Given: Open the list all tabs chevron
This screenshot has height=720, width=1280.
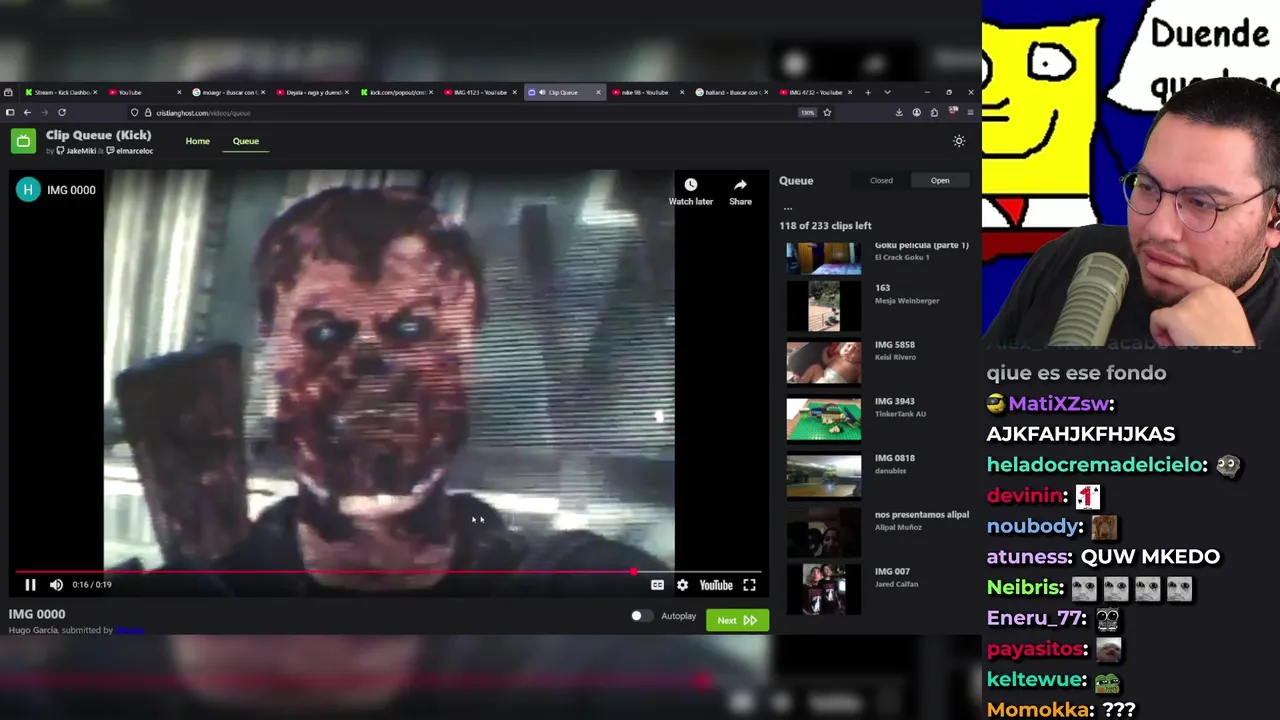Looking at the screenshot, I should [x=887, y=93].
